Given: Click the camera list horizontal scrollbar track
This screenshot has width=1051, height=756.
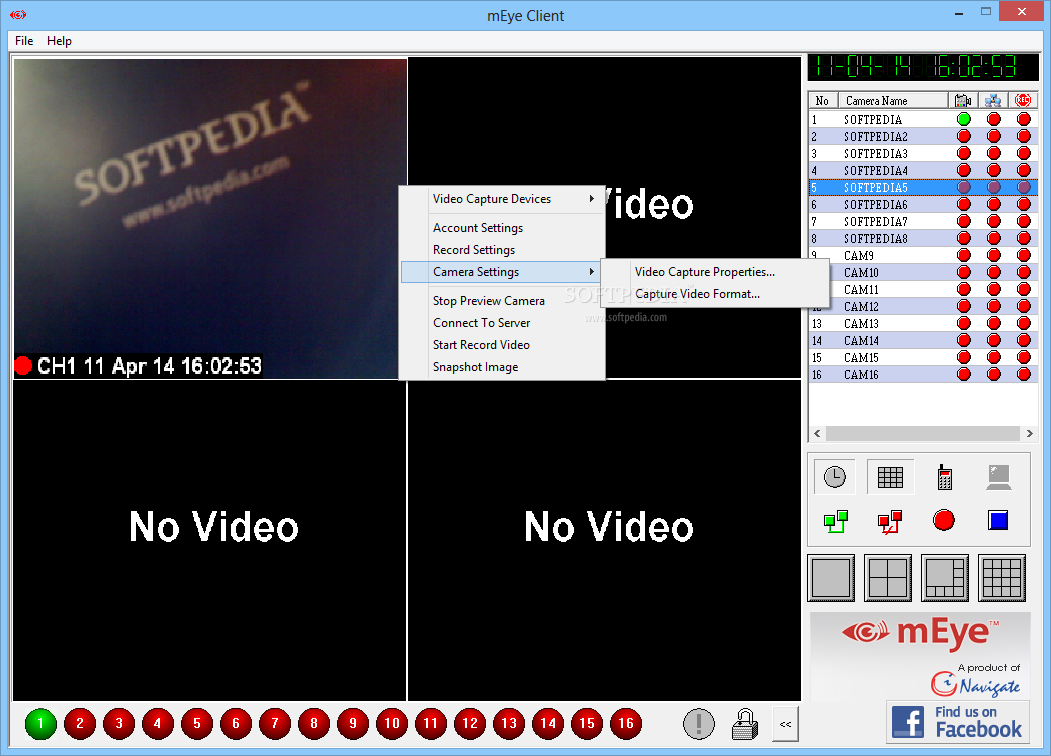Looking at the screenshot, I should coord(923,434).
